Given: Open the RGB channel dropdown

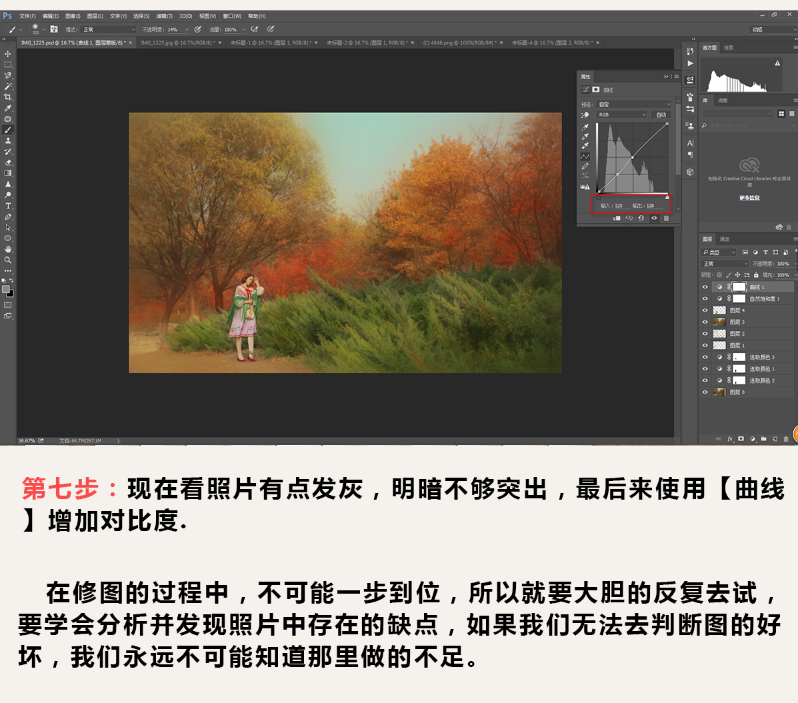Looking at the screenshot, I should click(x=621, y=115).
